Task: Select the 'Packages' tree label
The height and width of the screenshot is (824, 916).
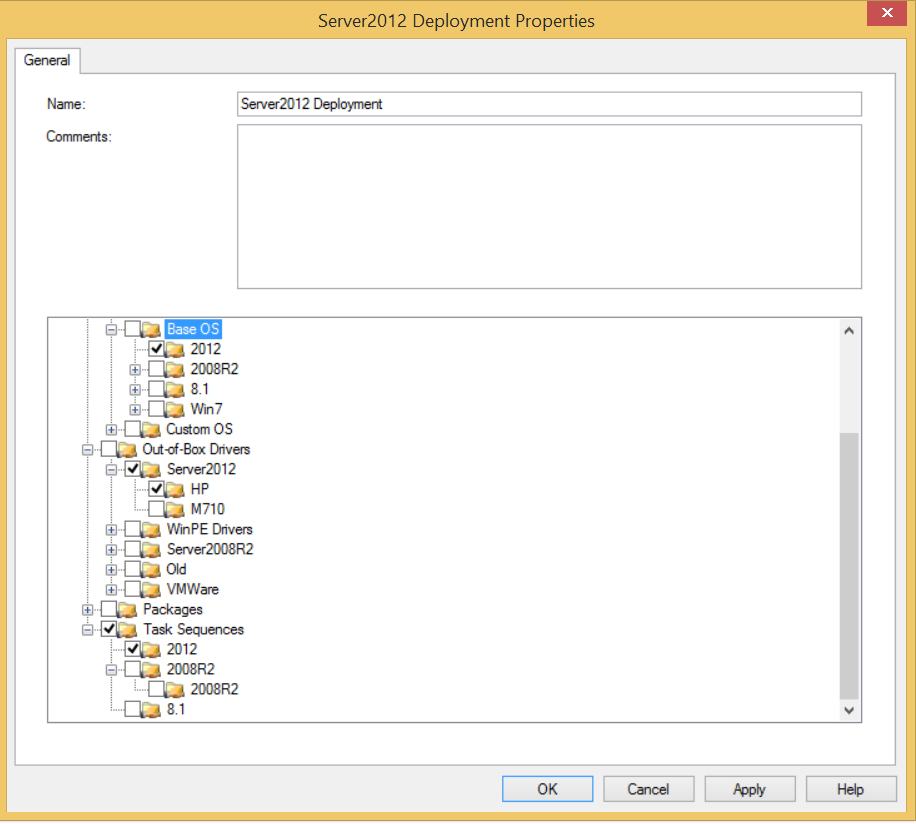Action: tap(173, 609)
